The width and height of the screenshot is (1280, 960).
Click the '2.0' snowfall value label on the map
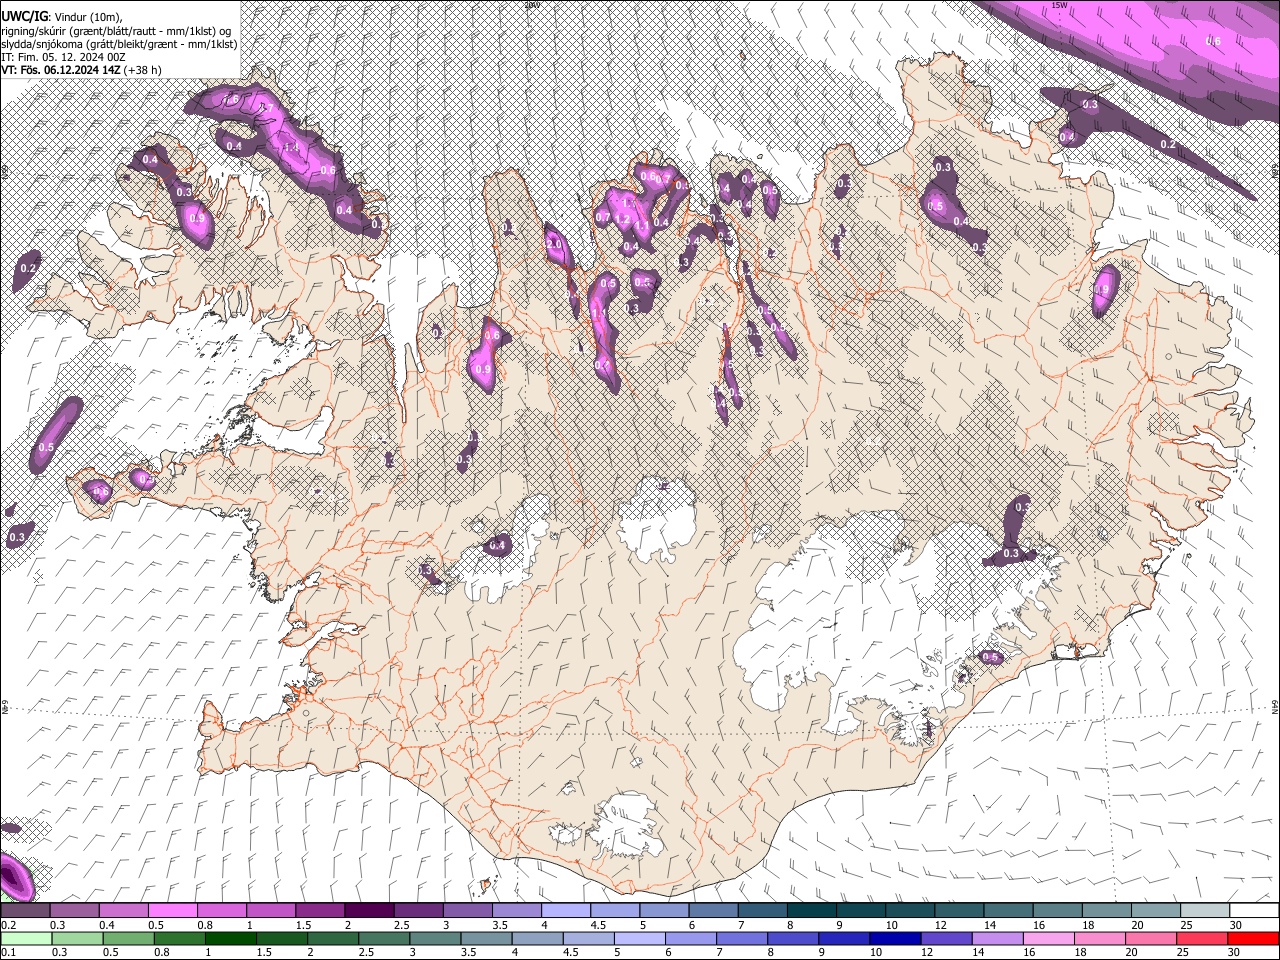click(554, 244)
